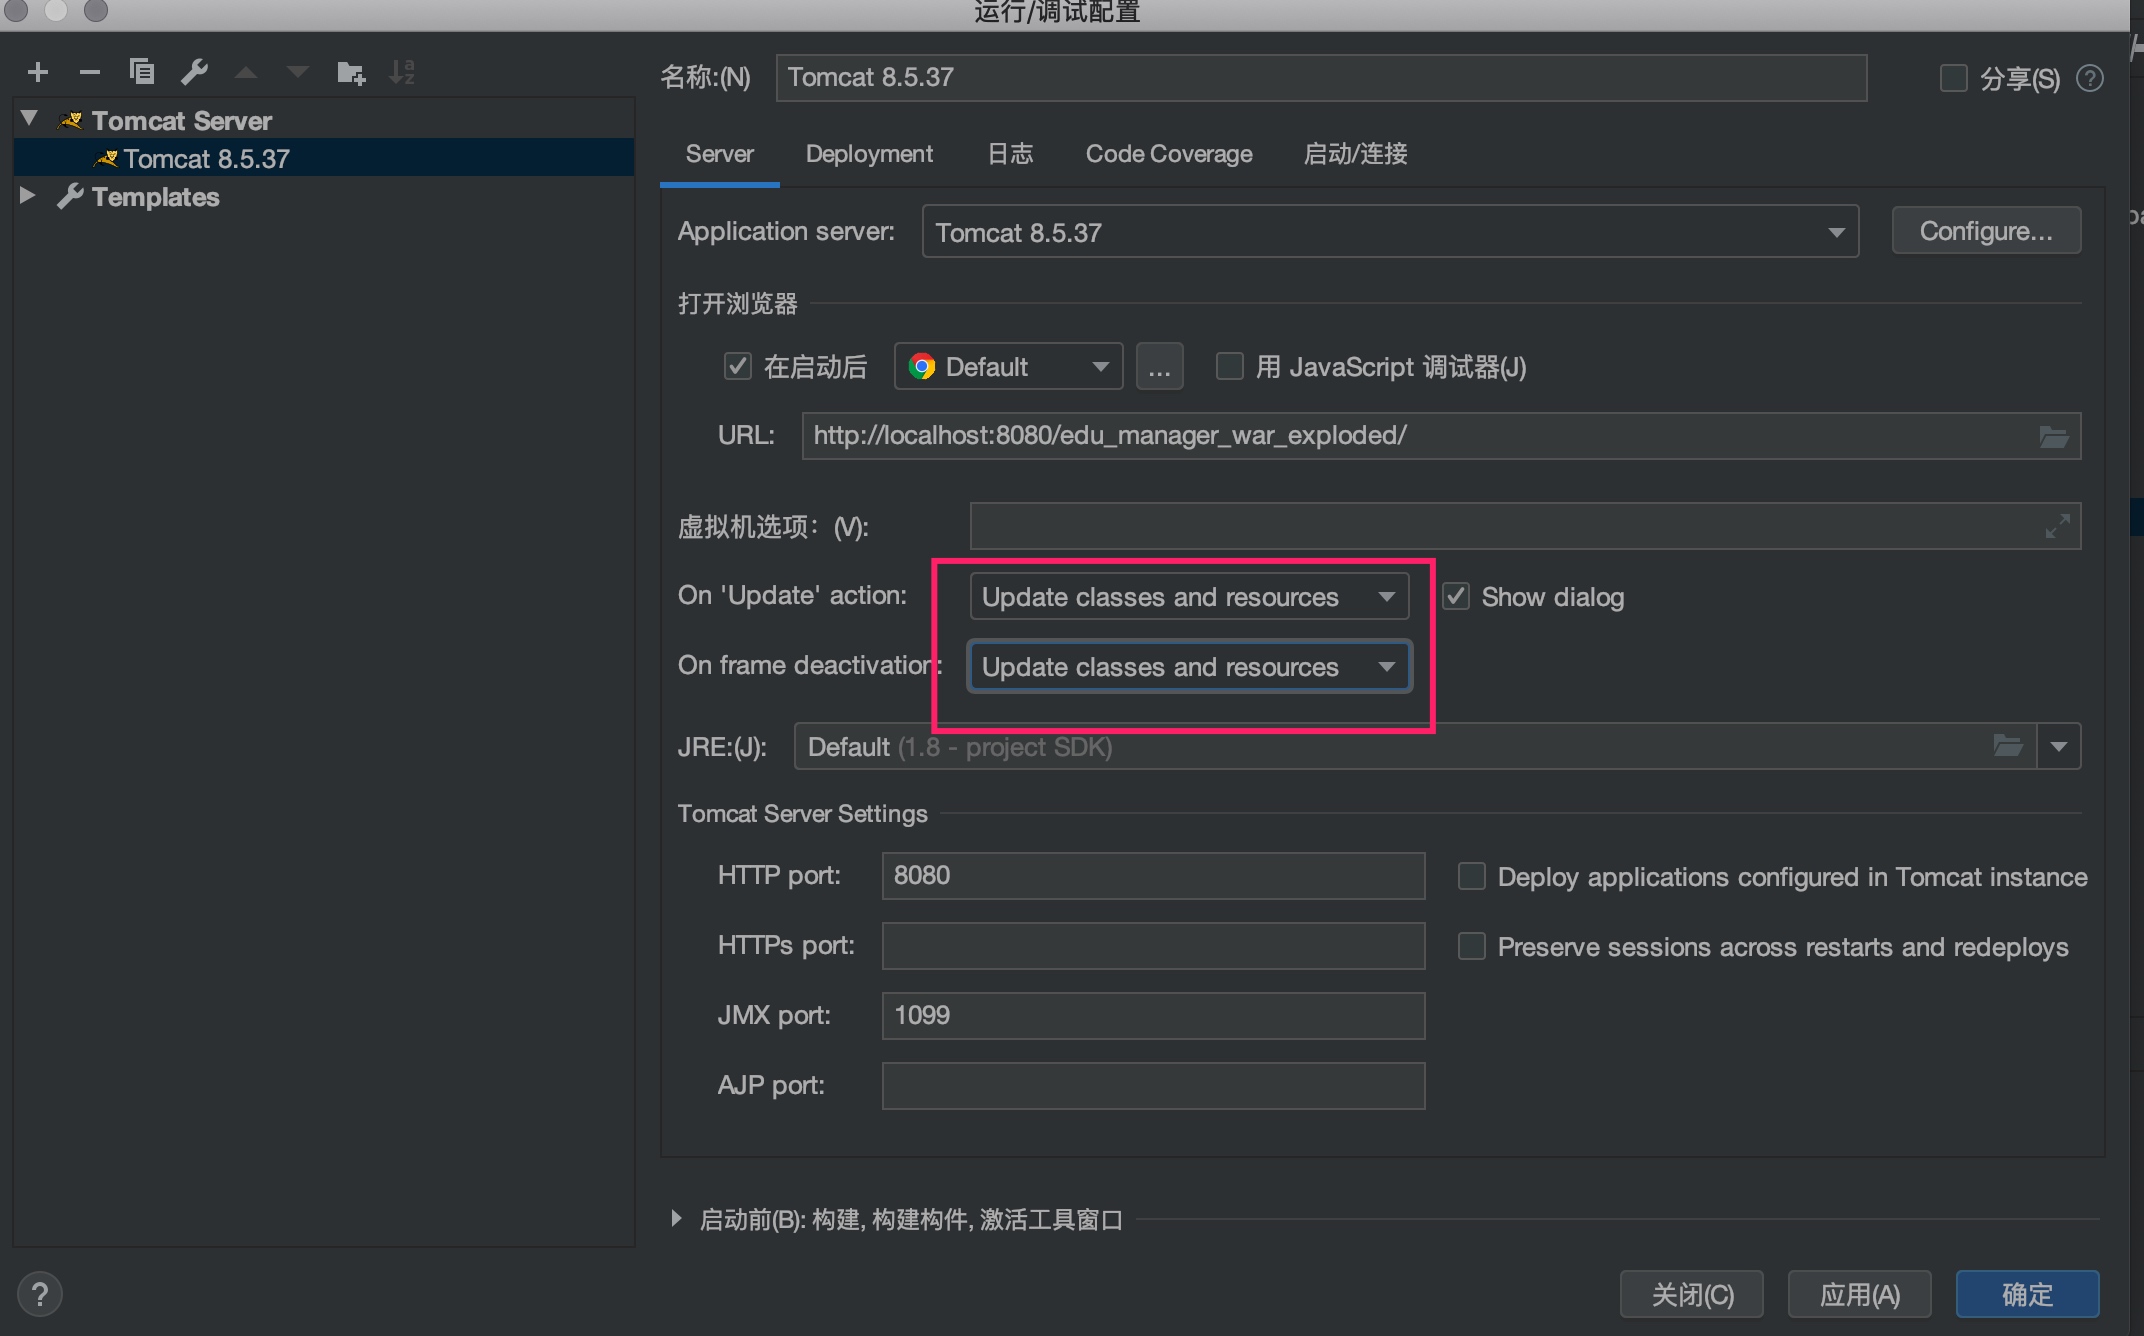Open edit templates wrench icon in toolbar
Viewport: 2144px width, 1336px height.
click(x=194, y=72)
